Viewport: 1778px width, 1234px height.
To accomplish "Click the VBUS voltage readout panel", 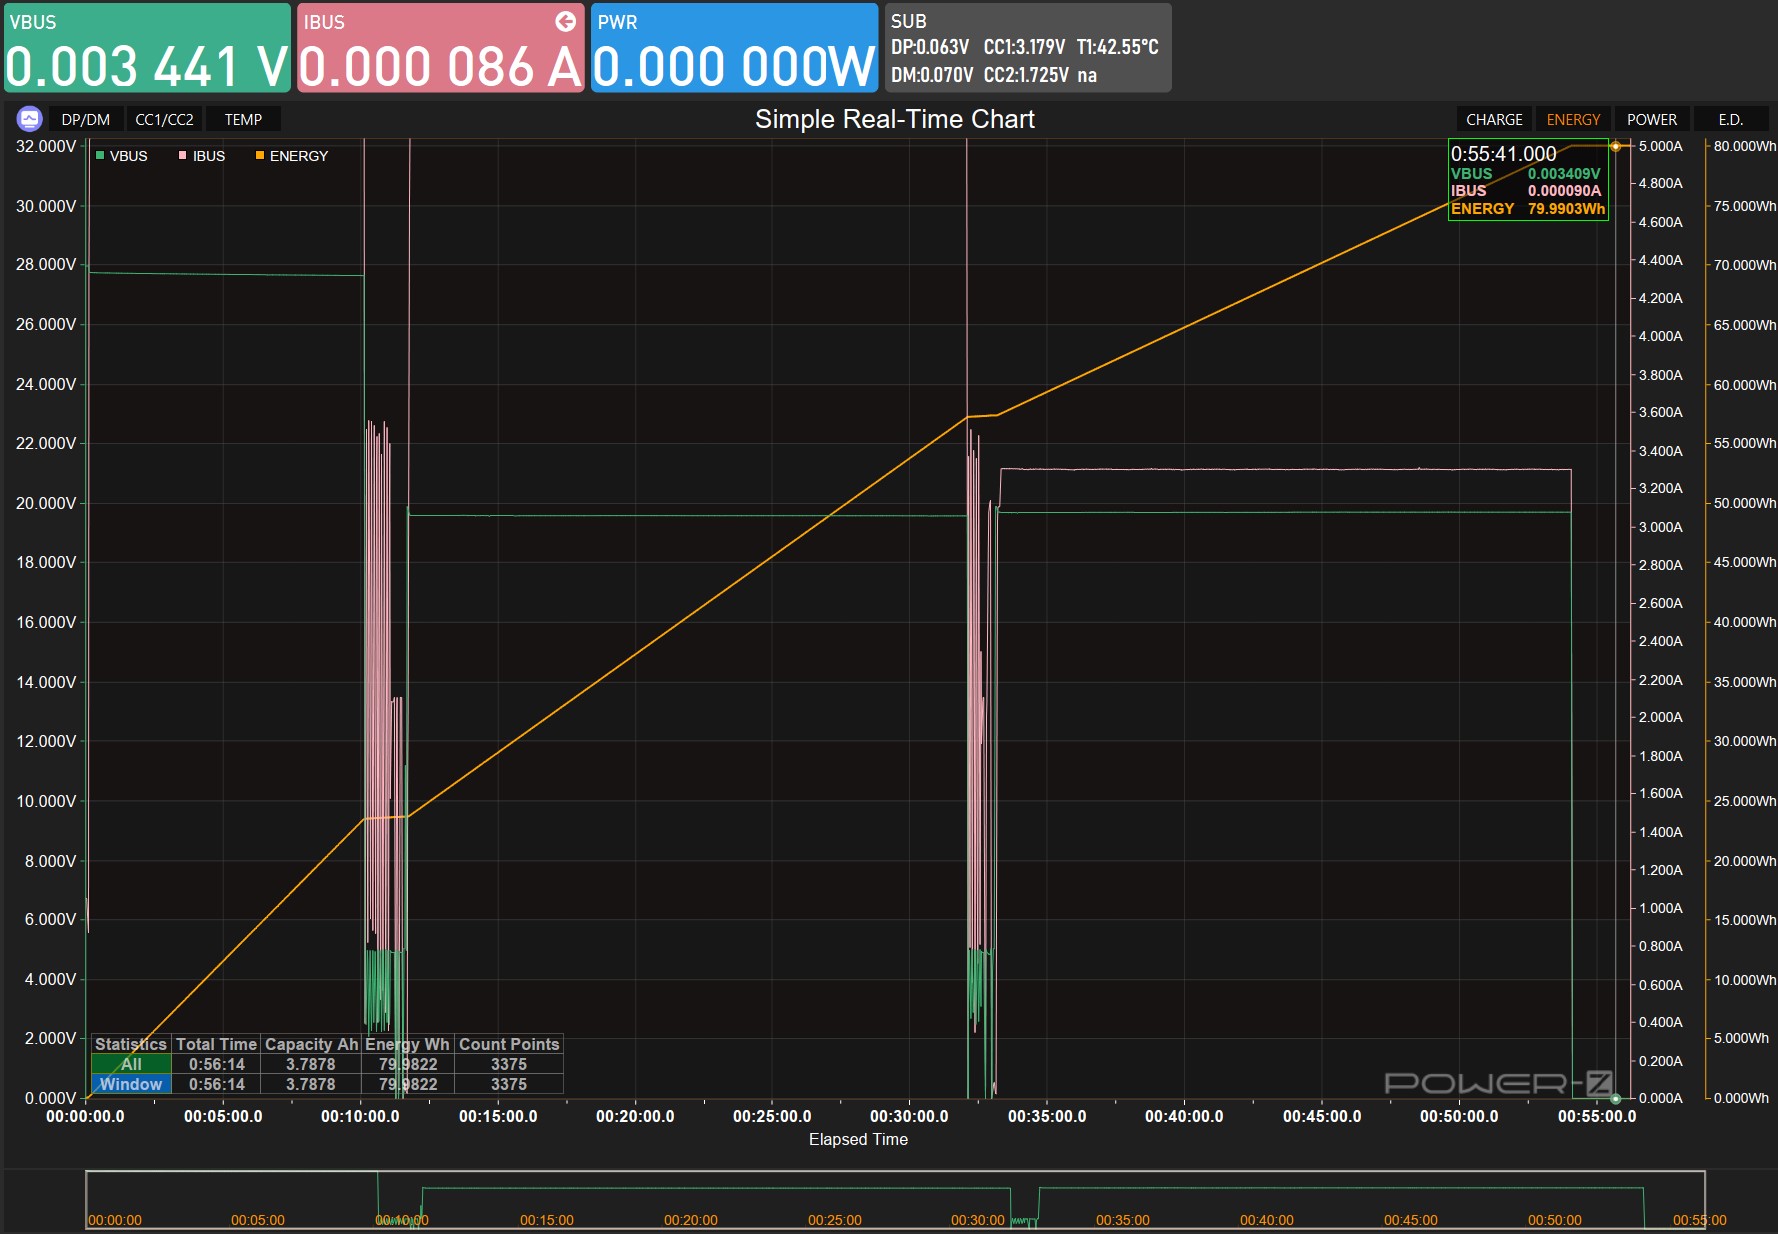I will (147, 48).
